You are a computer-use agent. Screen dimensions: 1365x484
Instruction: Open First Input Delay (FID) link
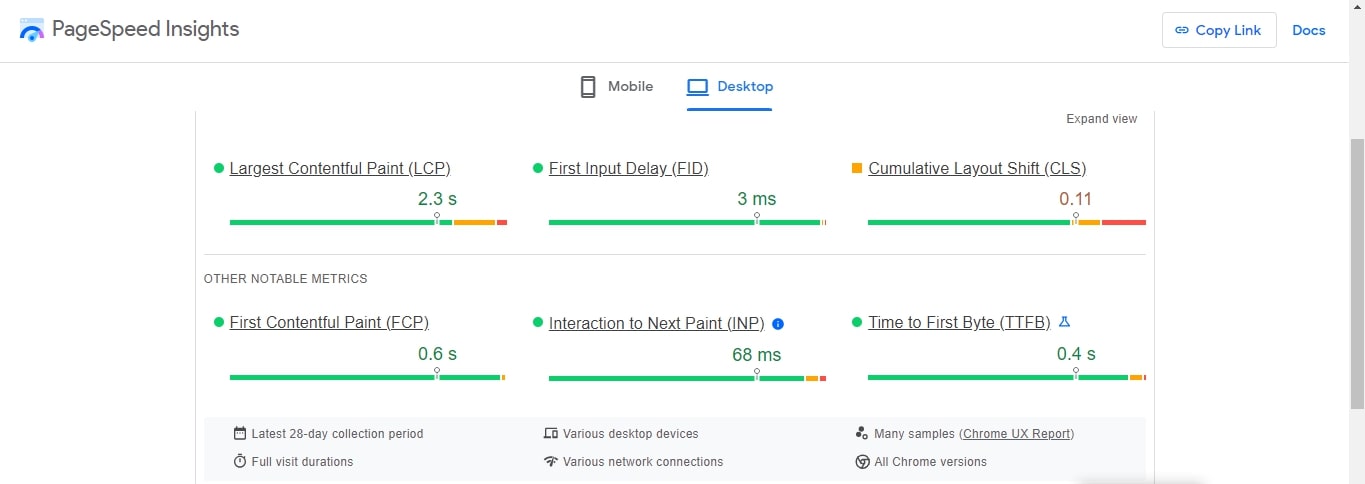628,168
